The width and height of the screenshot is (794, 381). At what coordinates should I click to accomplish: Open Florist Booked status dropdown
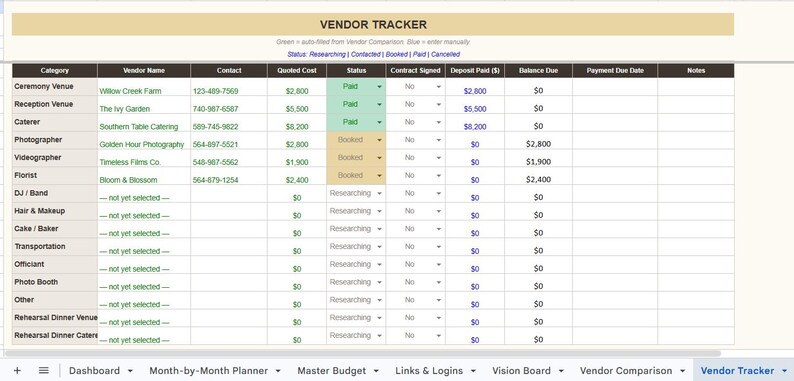click(x=379, y=175)
